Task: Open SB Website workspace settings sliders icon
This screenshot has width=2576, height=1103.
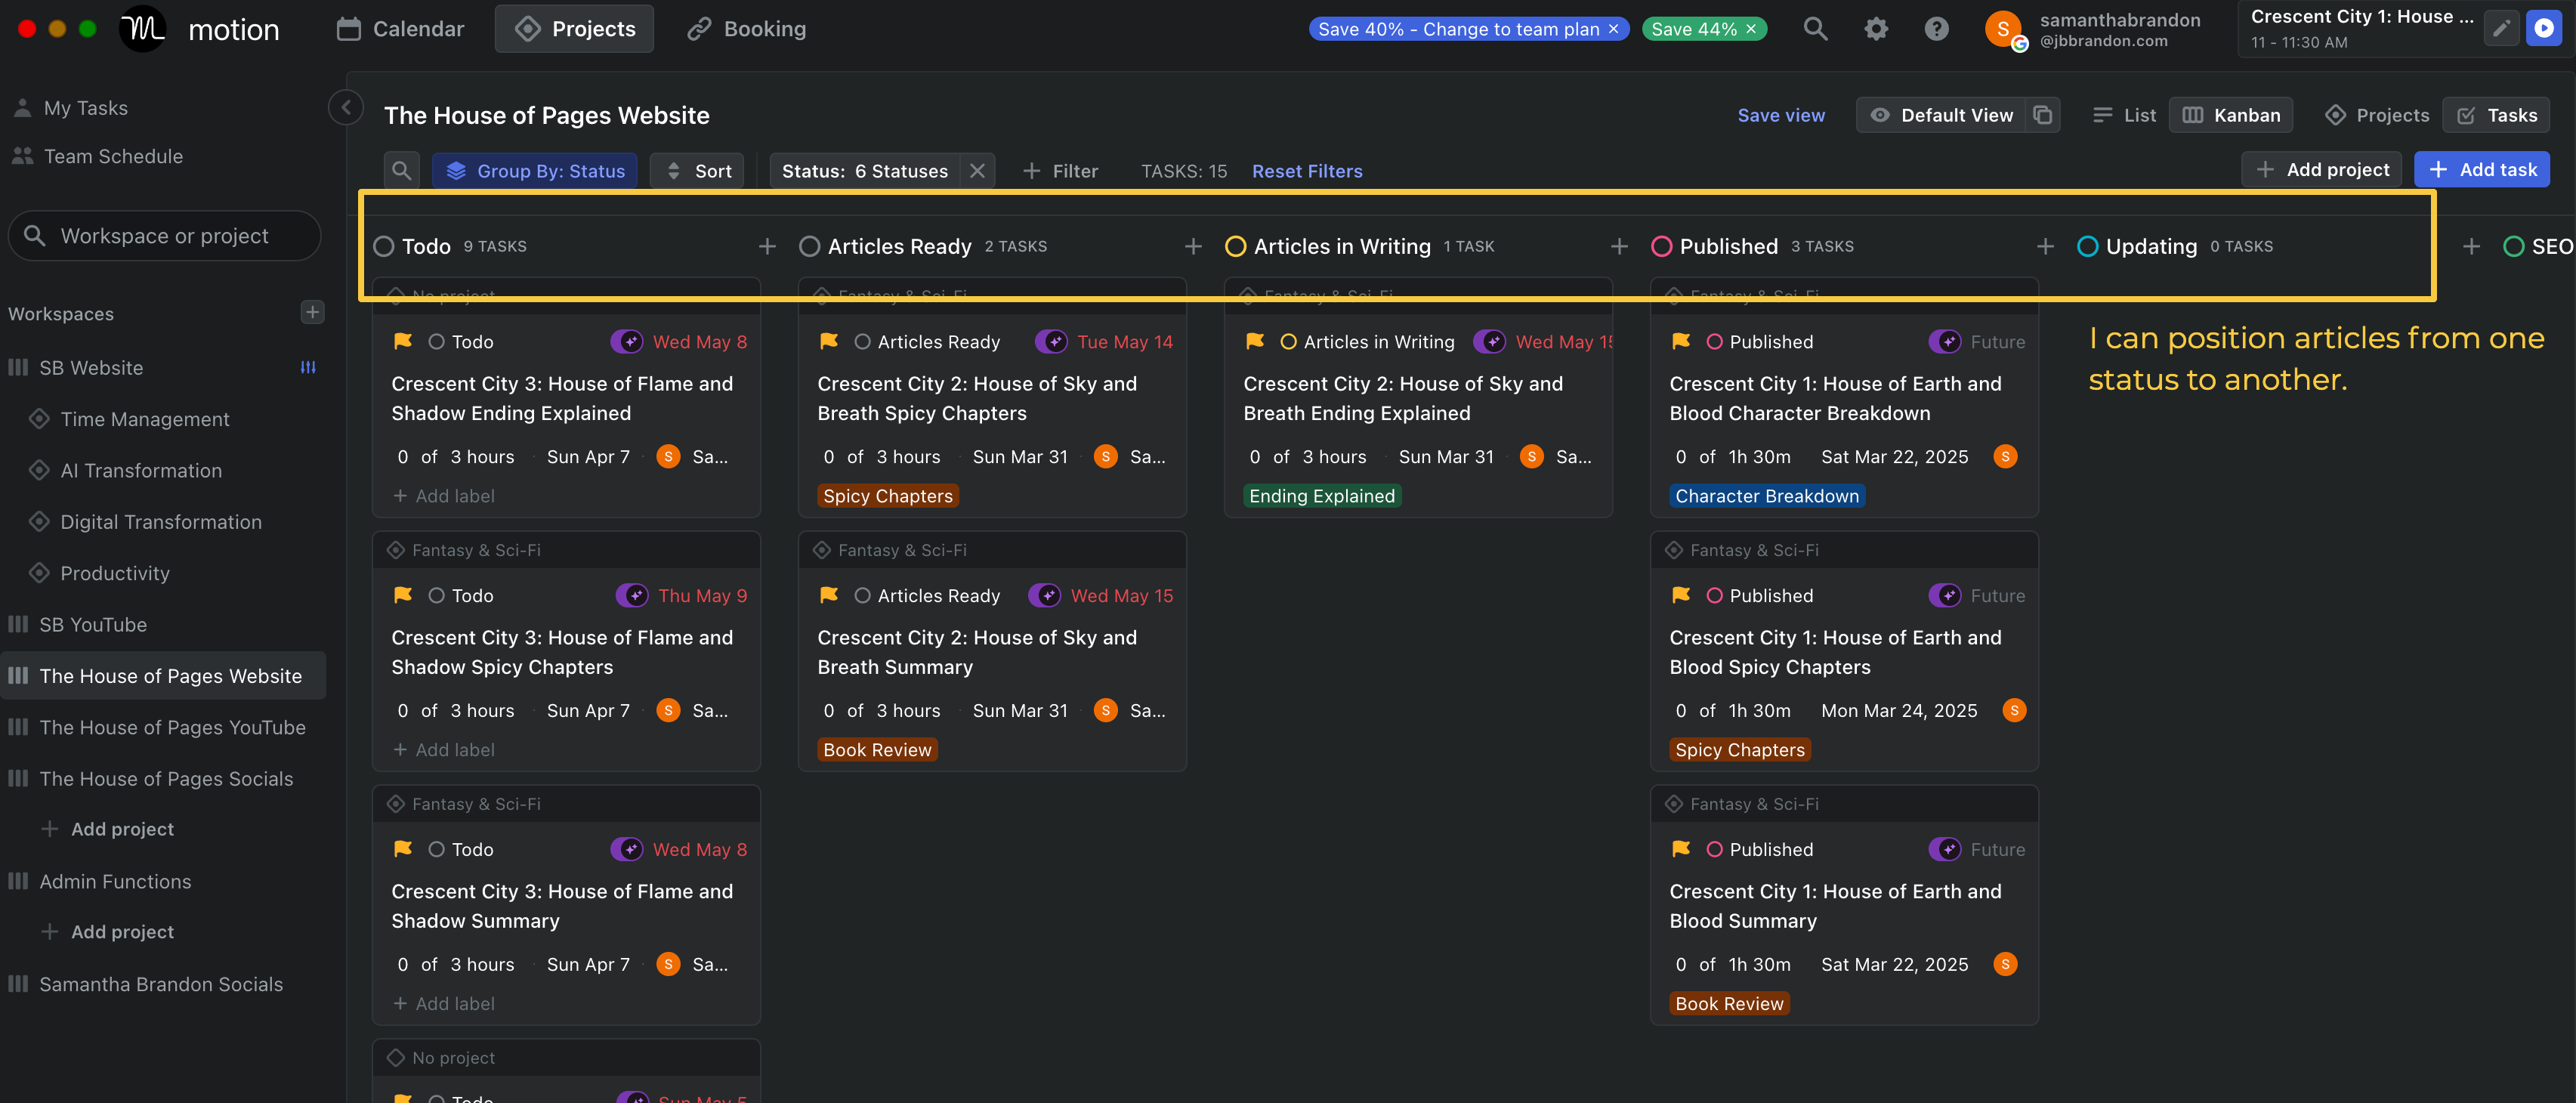Action: pos(308,367)
